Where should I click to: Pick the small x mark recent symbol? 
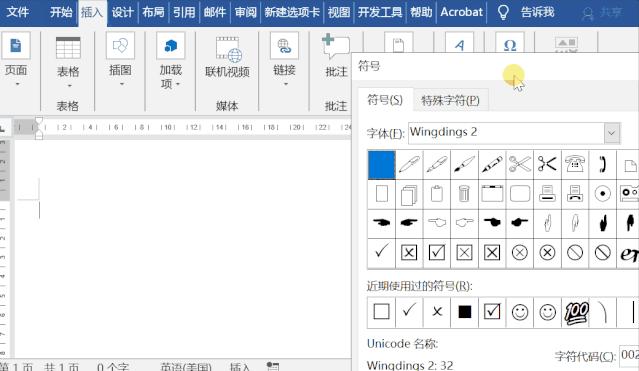click(x=437, y=312)
